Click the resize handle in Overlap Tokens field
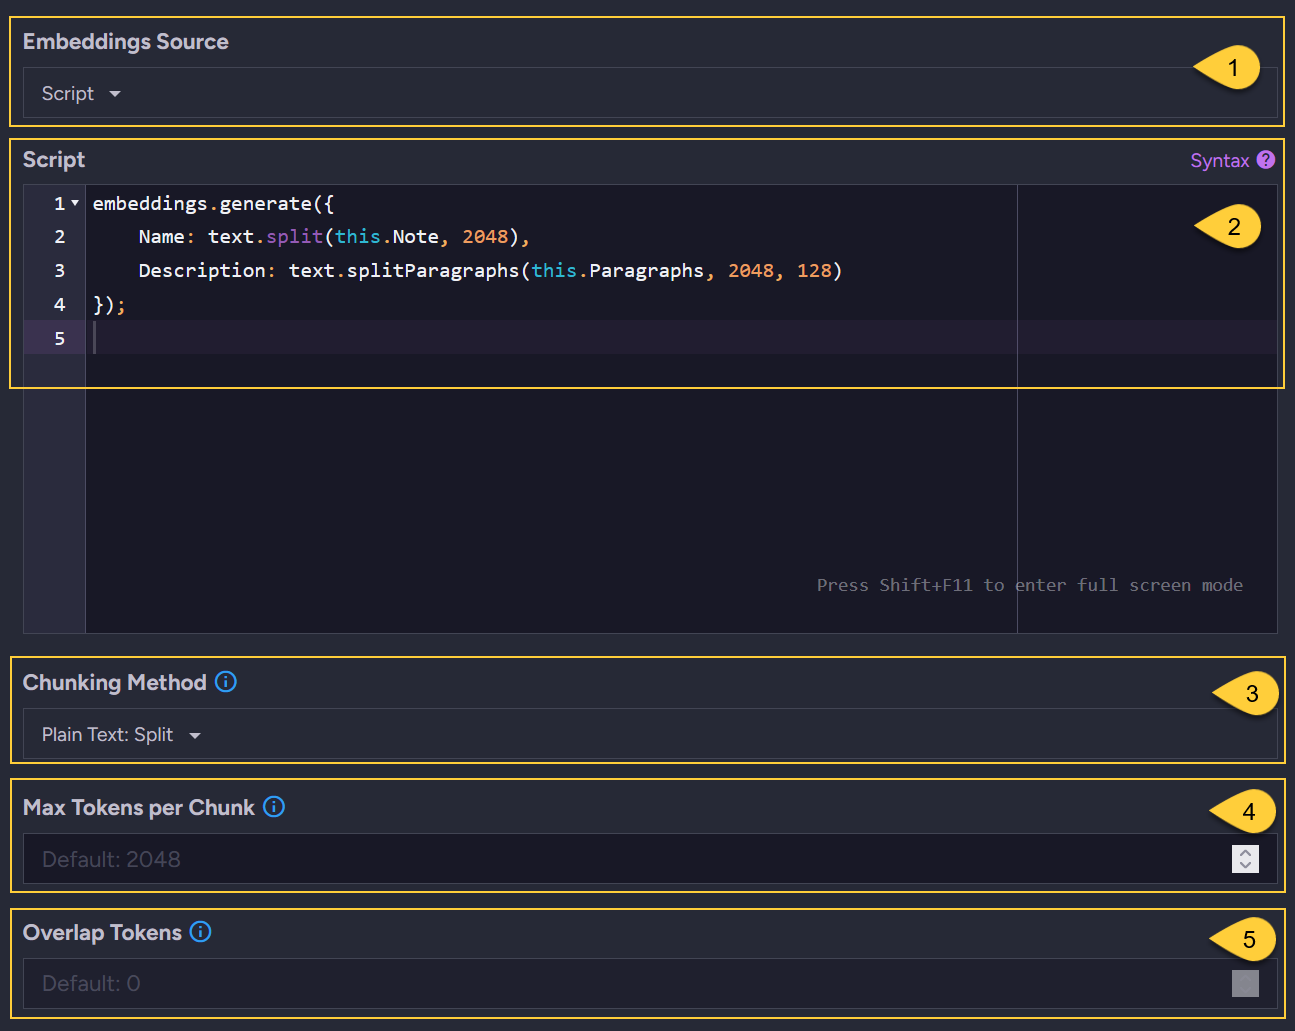1295x1031 pixels. point(1245,985)
